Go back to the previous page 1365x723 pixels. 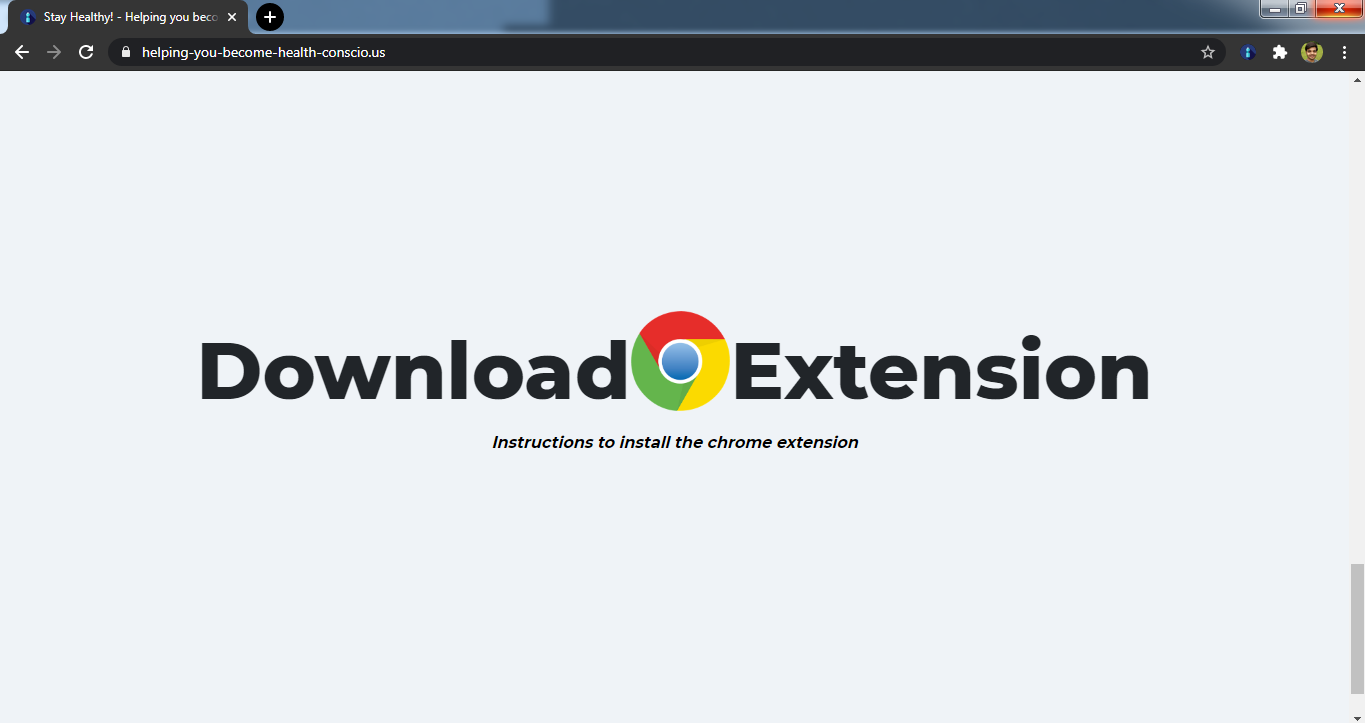click(22, 52)
